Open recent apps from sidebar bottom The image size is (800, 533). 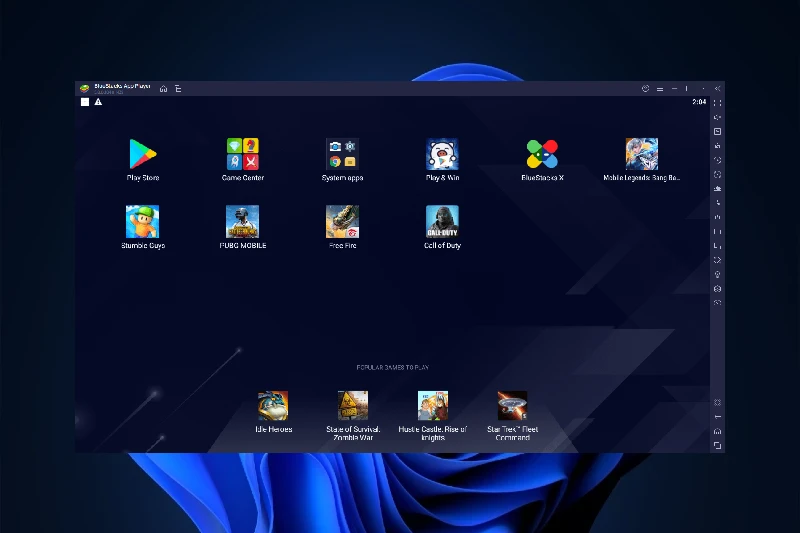click(x=717, y=445)
